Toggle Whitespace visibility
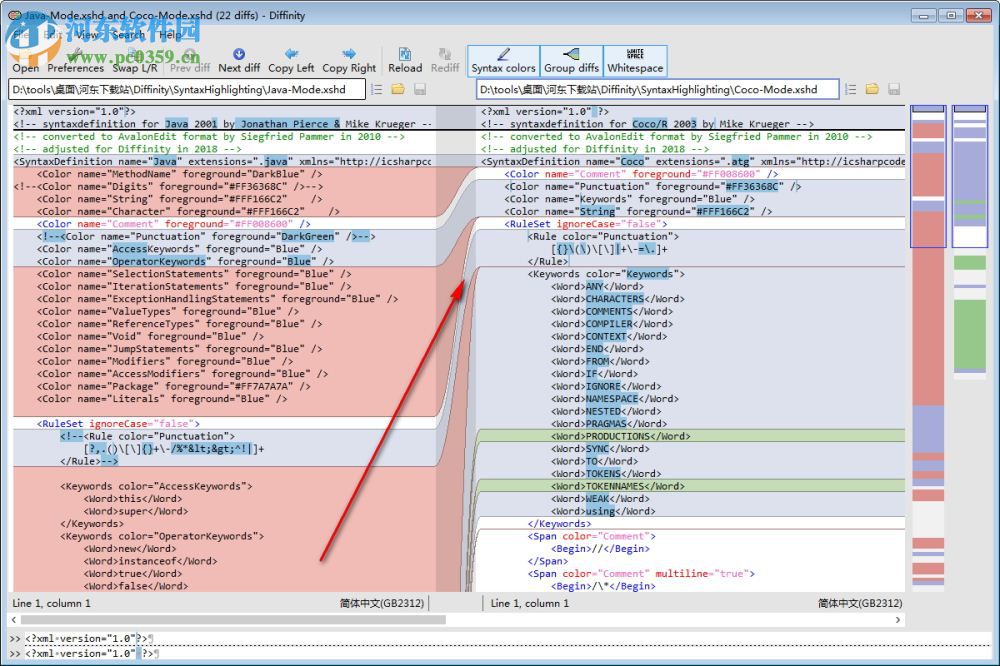The height and width of the screenshot is (666, 1000). (635, 60)
